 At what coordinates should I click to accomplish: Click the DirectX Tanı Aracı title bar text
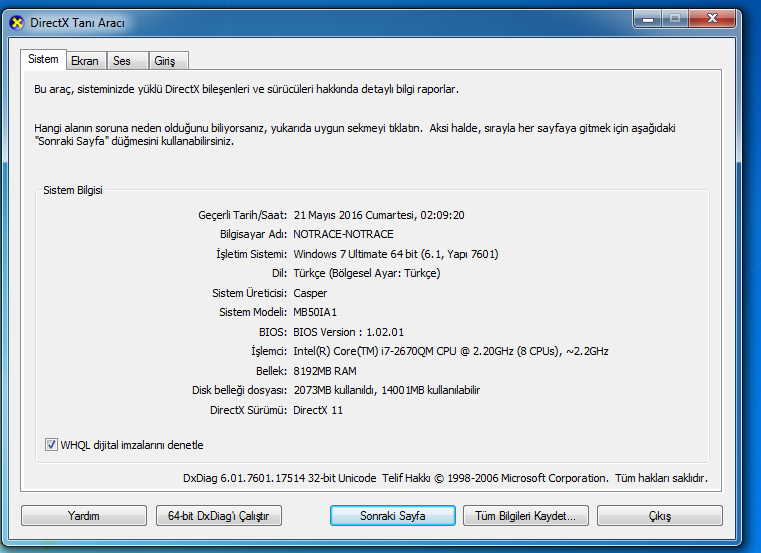click(78, 23)
